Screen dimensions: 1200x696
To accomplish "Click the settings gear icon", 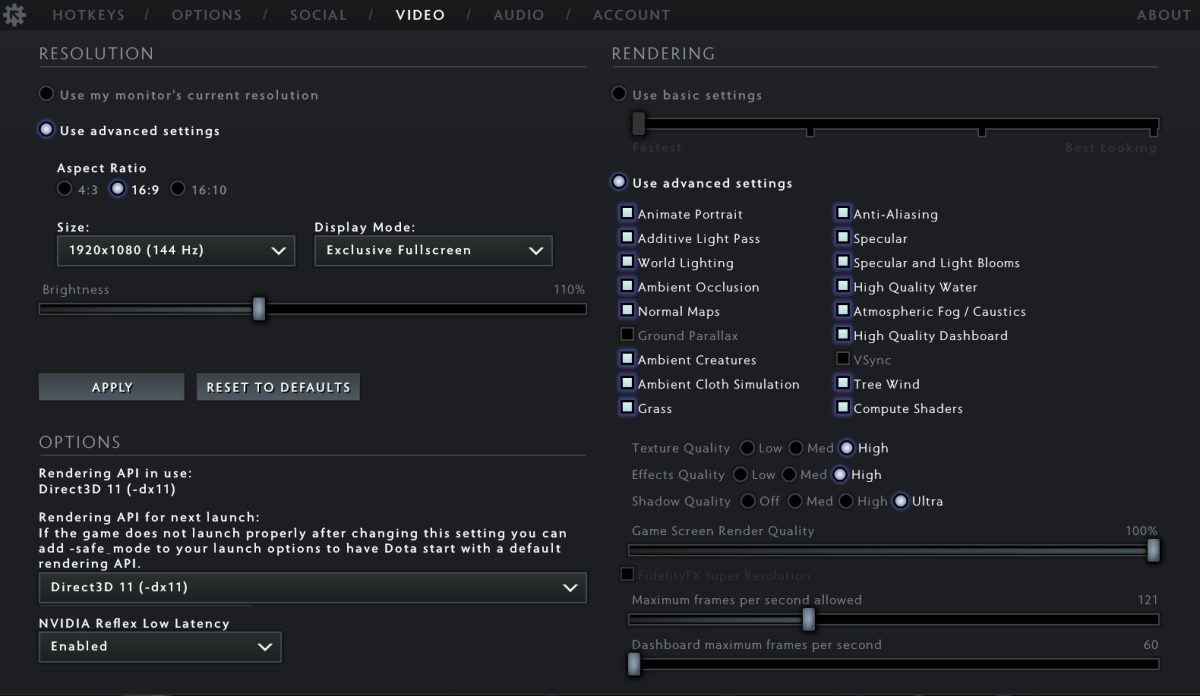I will tap(15, 14).
